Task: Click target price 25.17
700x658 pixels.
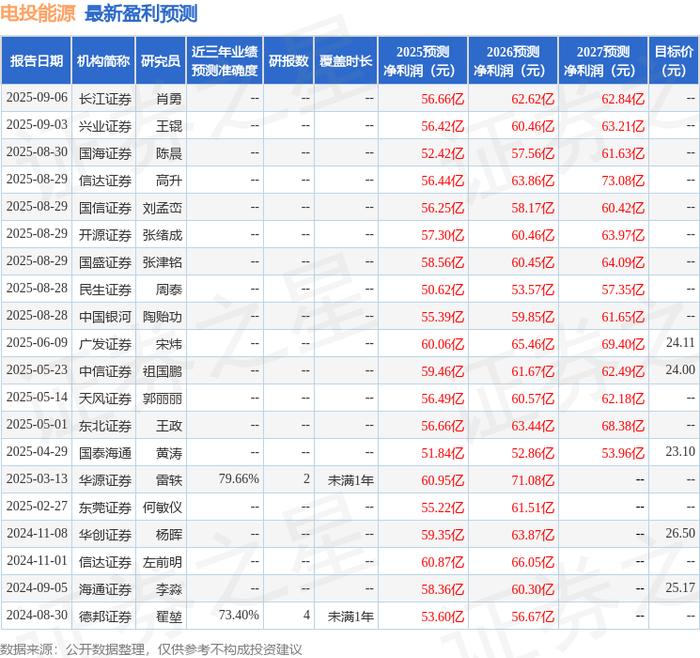Action: (680, 587)
